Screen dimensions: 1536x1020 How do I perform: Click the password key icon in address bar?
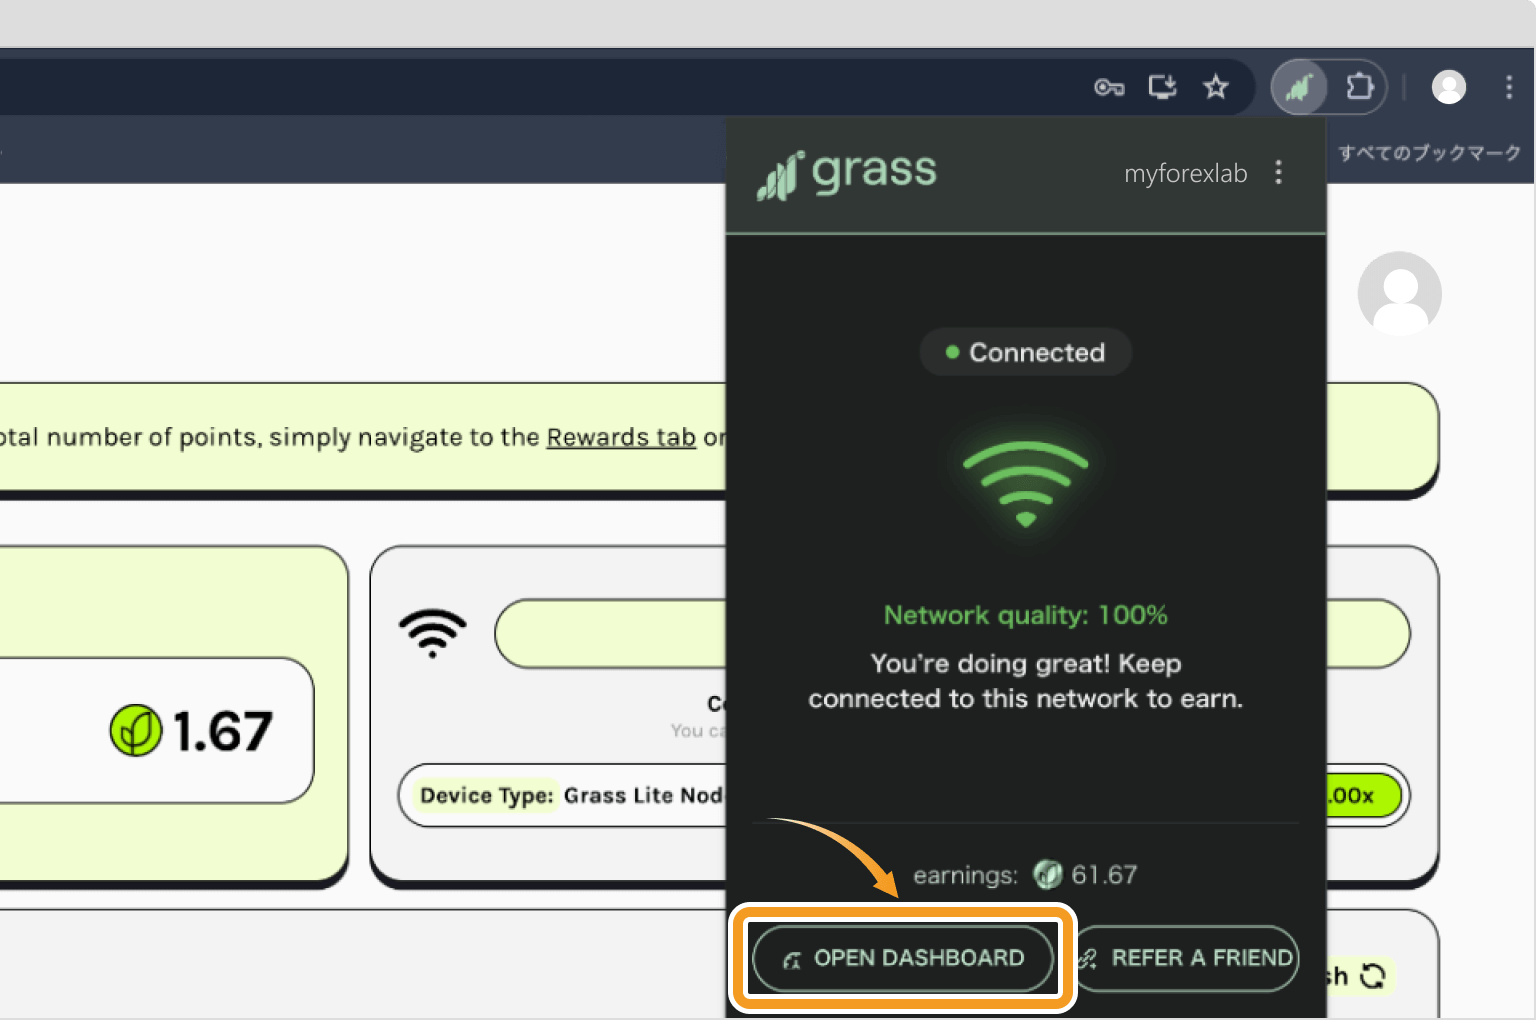(1109, 88)
